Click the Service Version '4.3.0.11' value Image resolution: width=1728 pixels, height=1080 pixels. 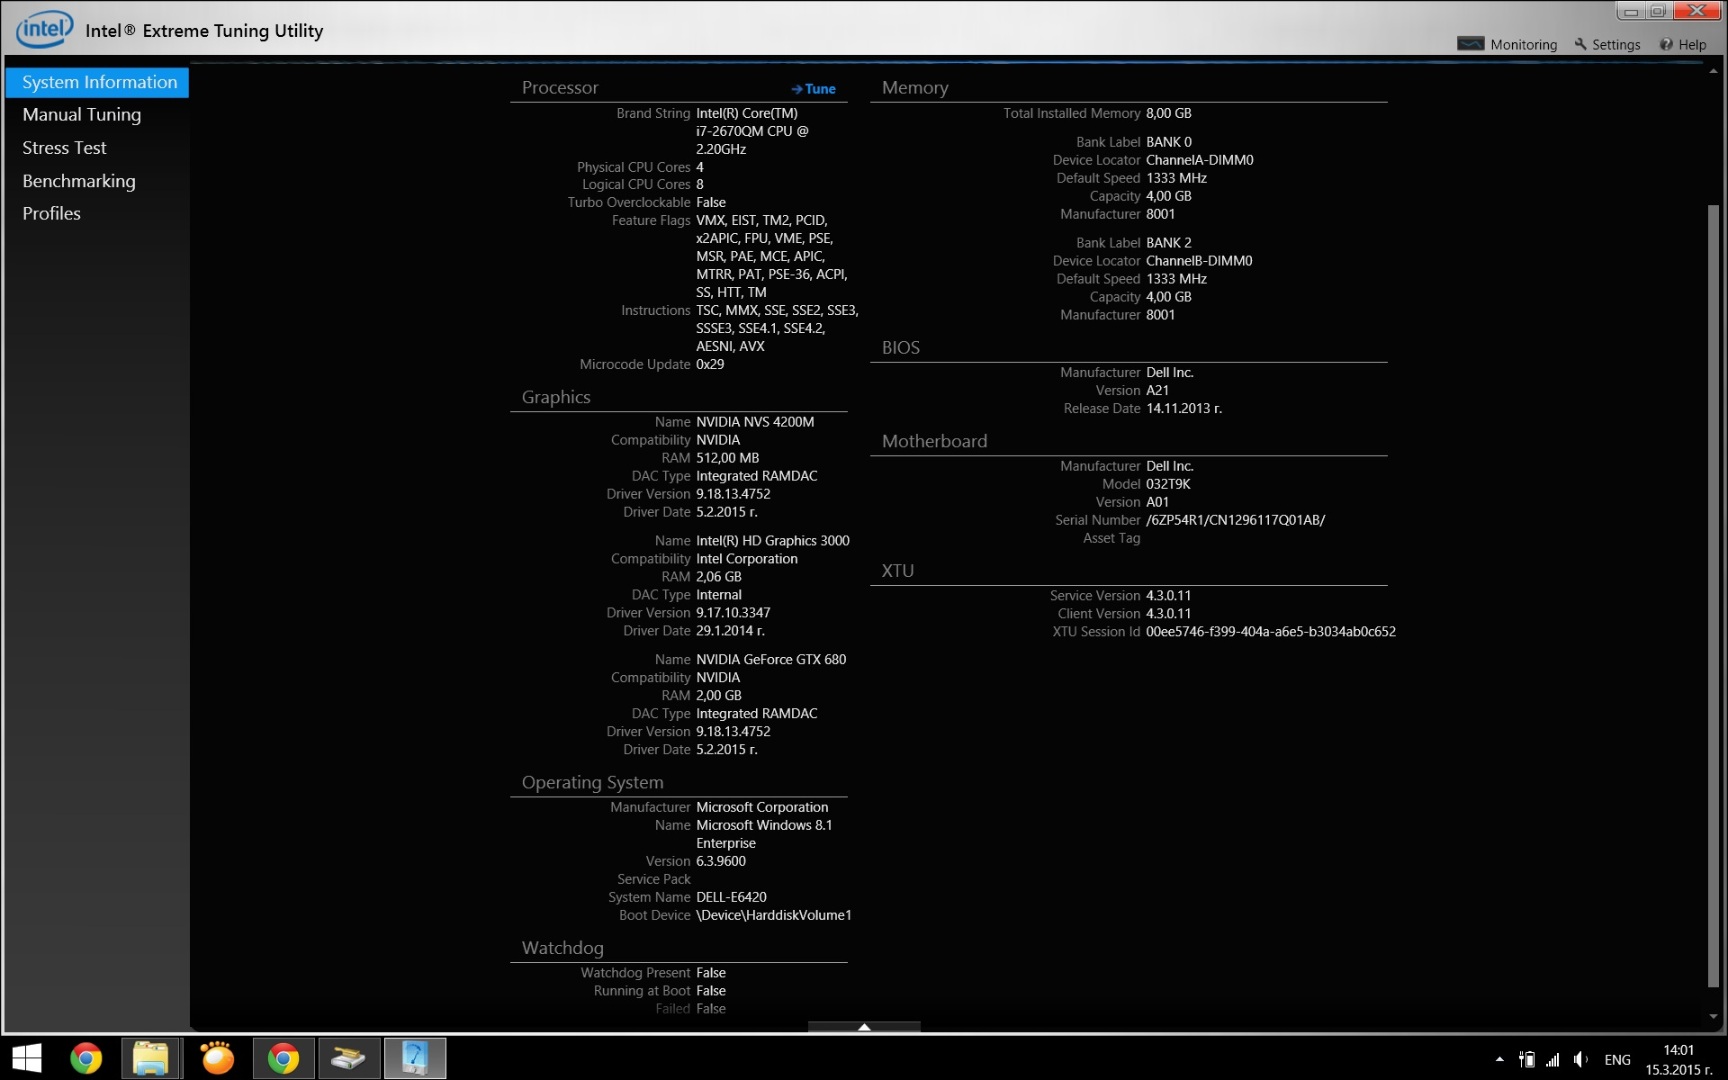(1168, 596)
